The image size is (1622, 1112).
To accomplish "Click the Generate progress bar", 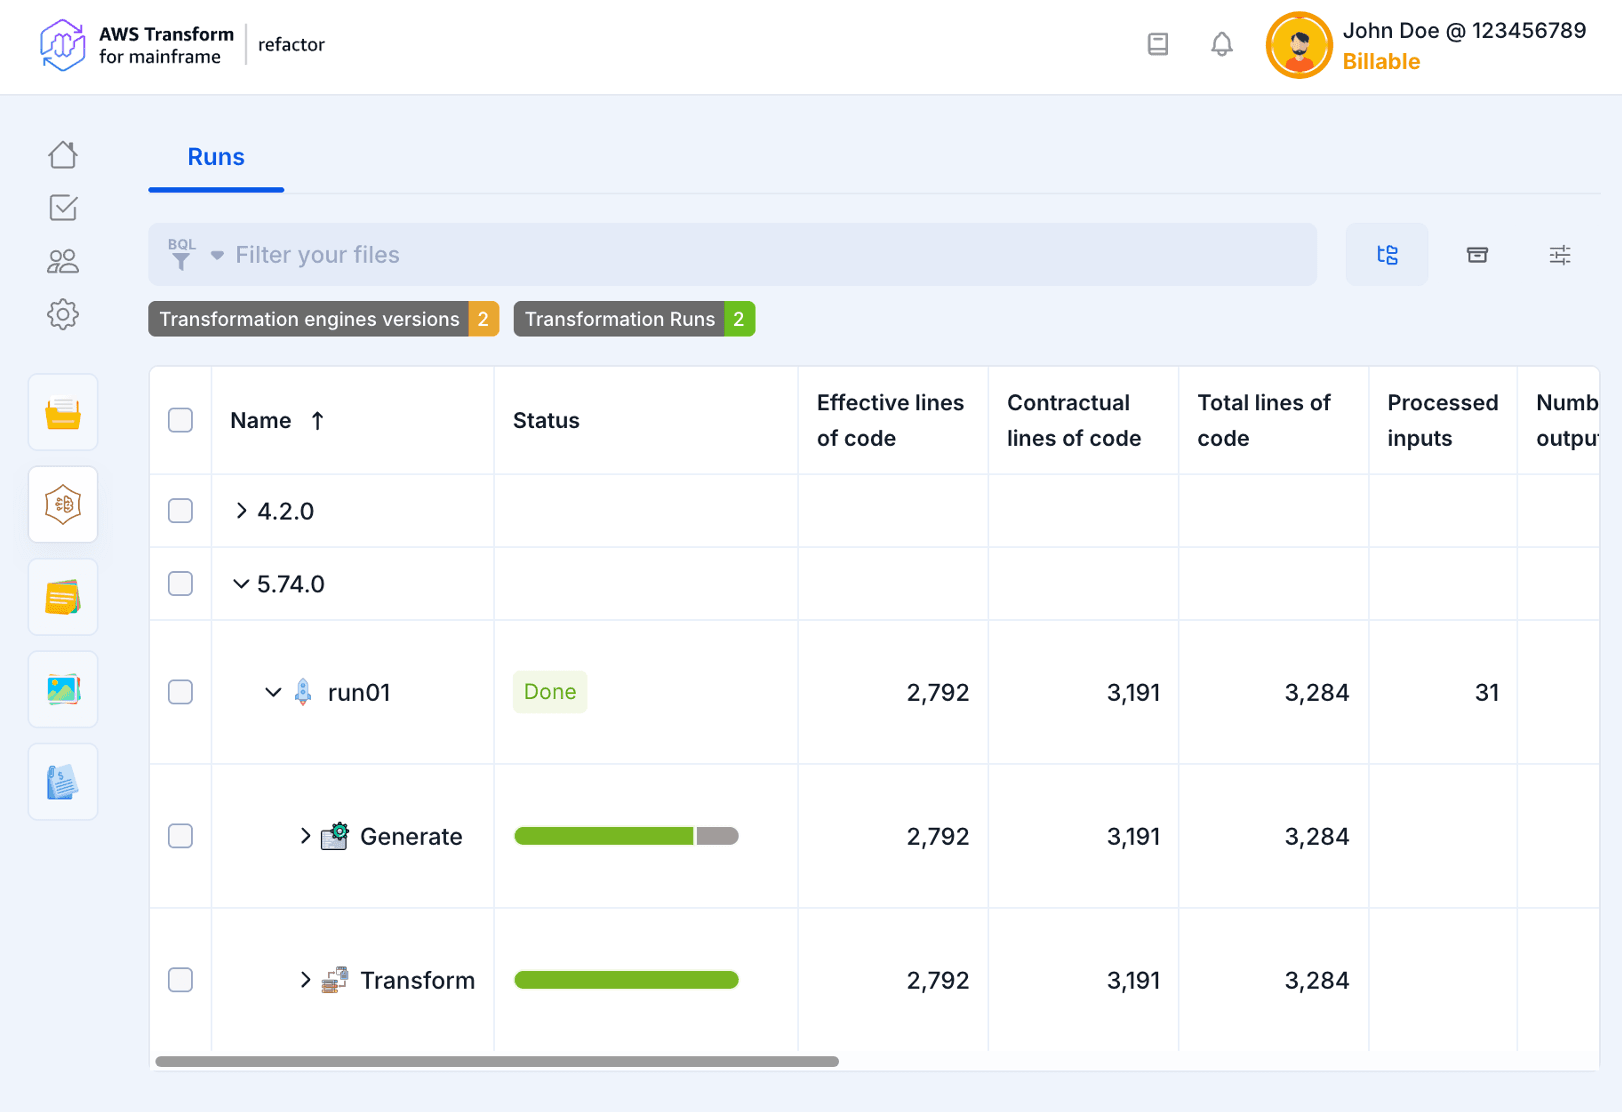I will 626,836.
